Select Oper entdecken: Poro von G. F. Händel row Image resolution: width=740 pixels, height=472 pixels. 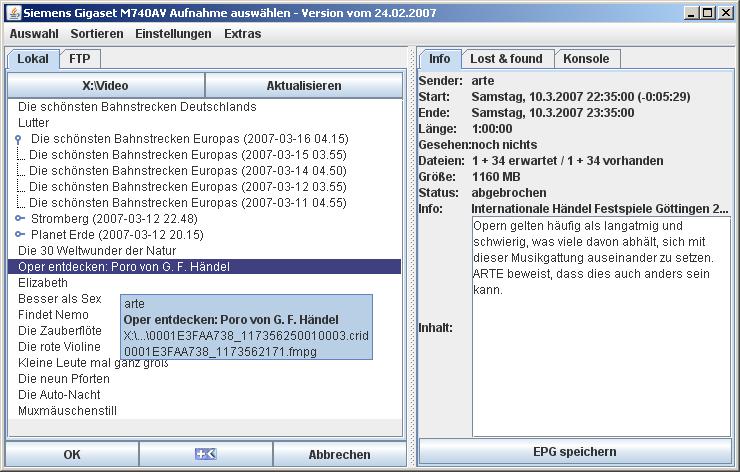[x=204, y=267]
